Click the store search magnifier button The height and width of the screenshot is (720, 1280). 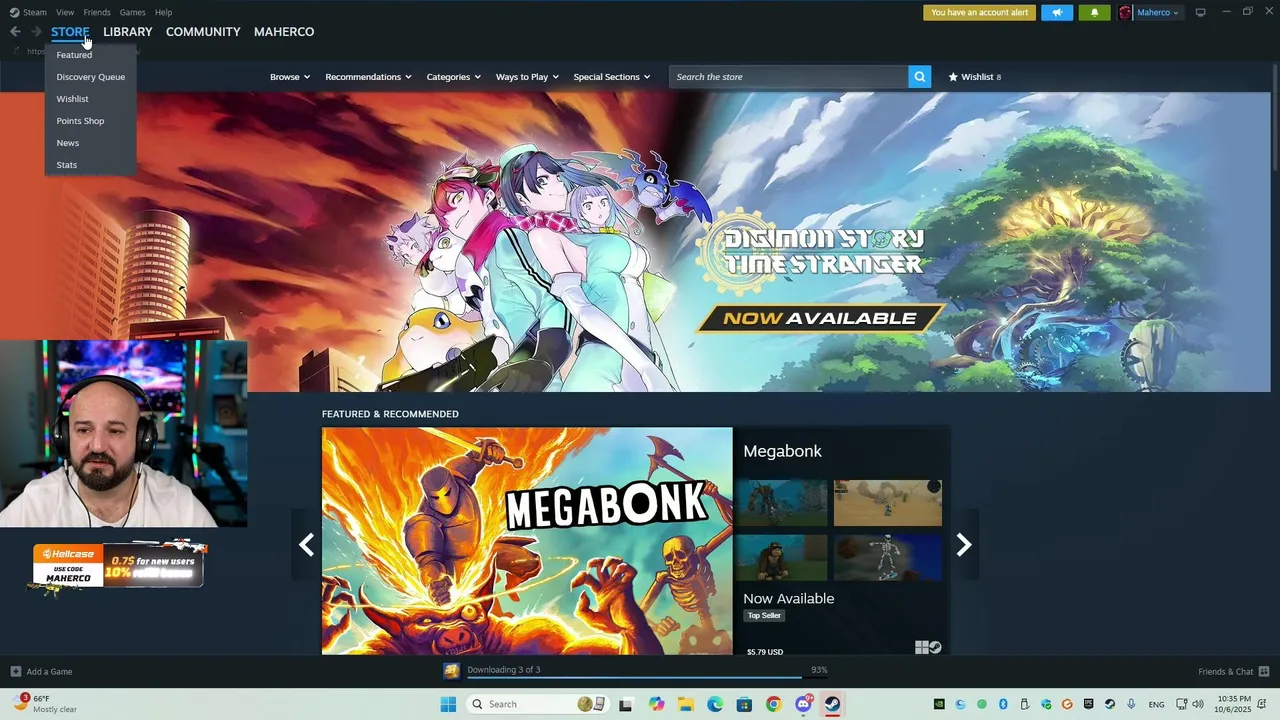click(x=919, y=77)
